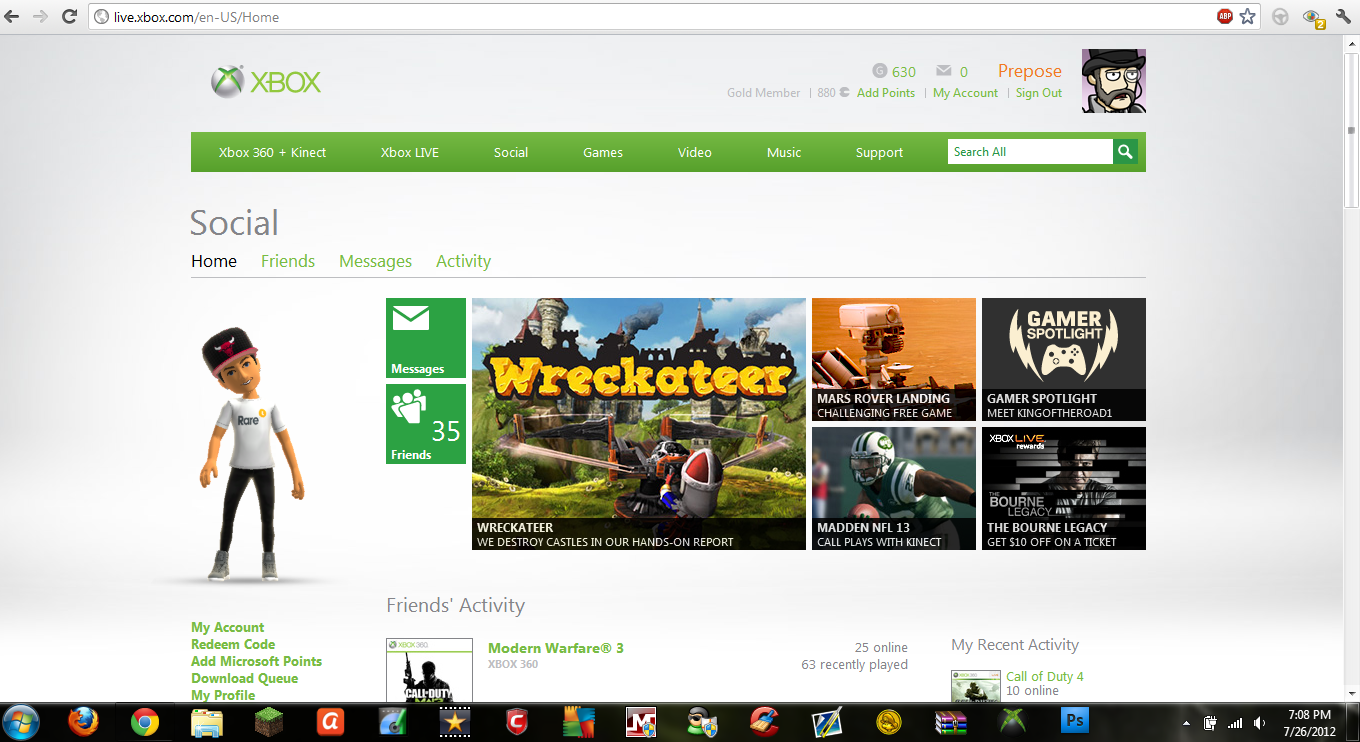The image size is (1360, 742).
Task: Click the Redeem Code link
Action: tap(233, 644)
